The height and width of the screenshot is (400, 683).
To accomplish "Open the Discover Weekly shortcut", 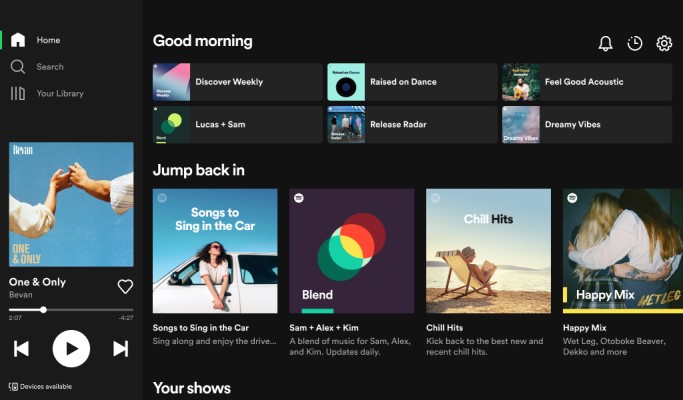I will pyautogui.click(x=237, y=82).
